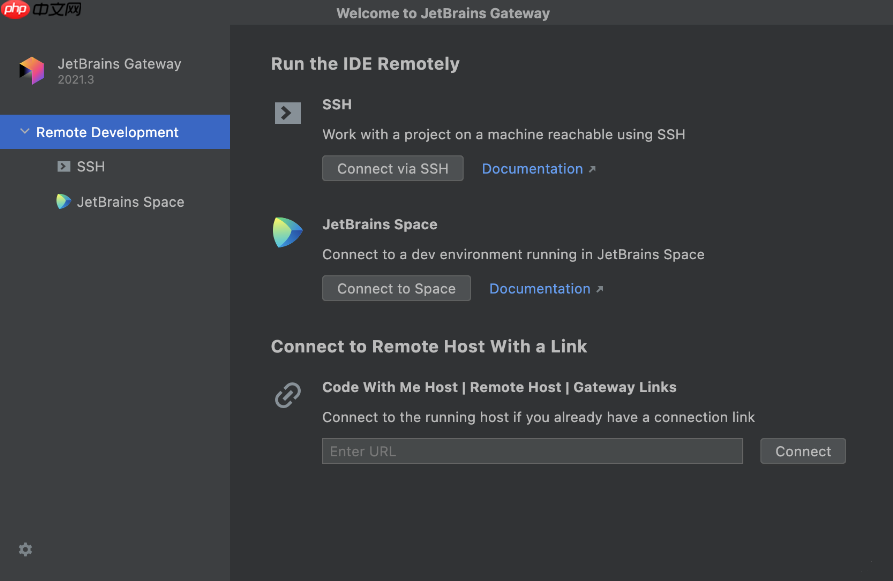Focus the Enter URL input field

tap(532, 451)
